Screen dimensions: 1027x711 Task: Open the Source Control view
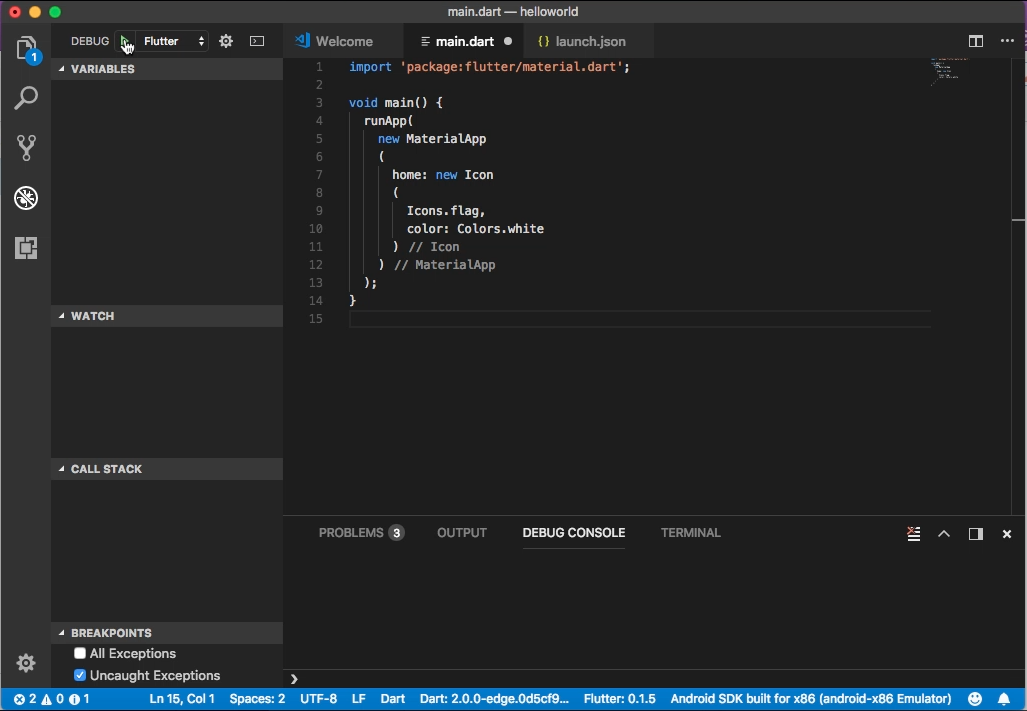[26, 147]
